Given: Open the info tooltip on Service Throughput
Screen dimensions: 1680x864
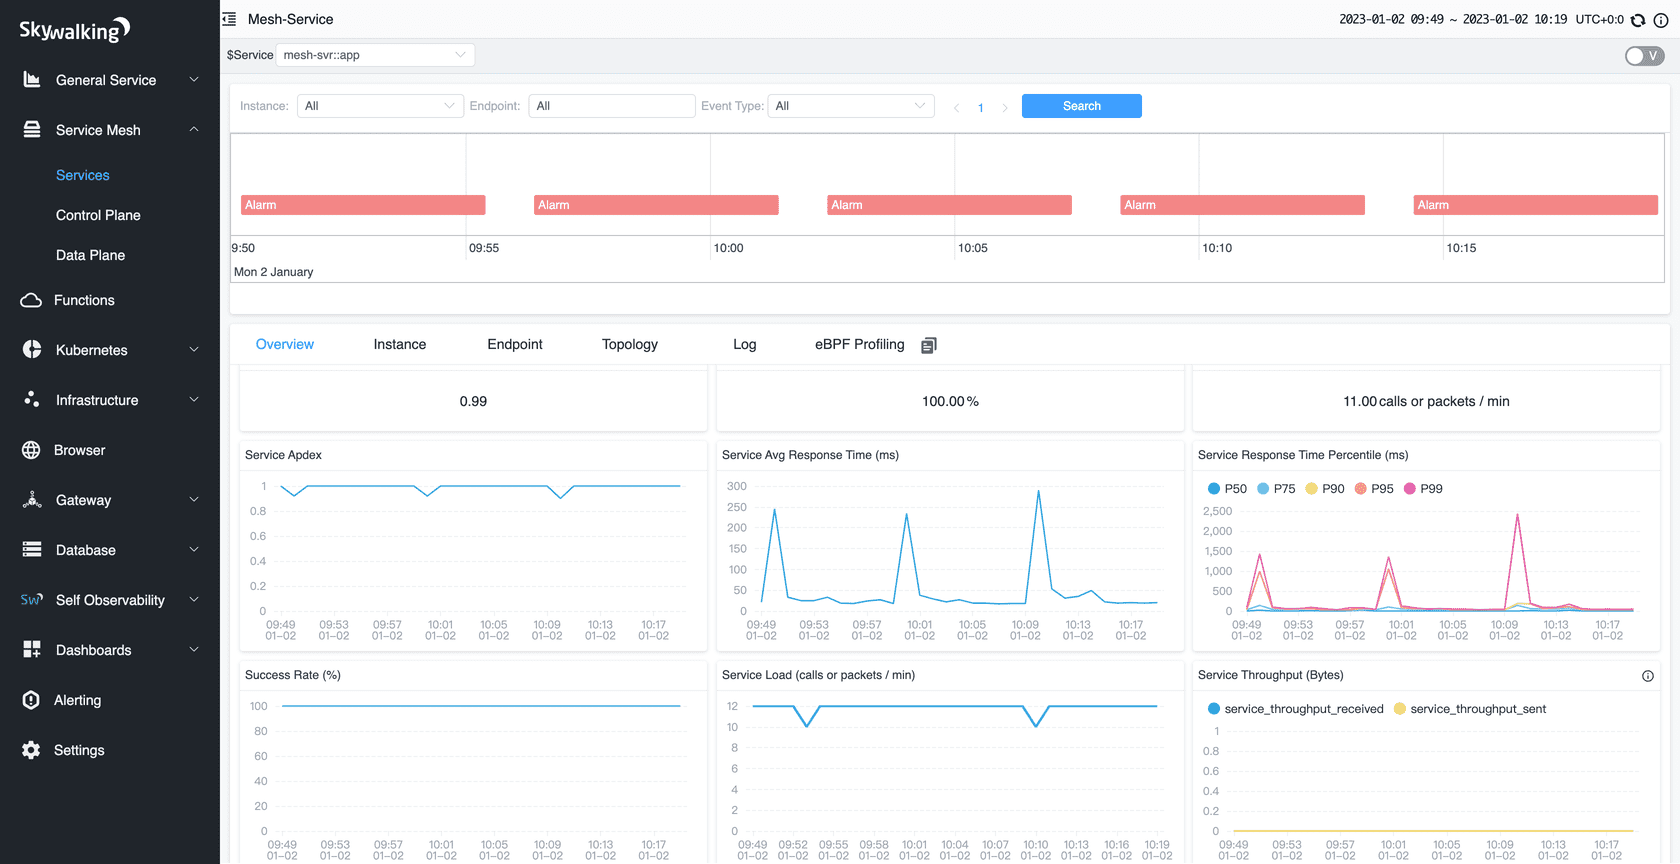Looking at the screenshot, I should pos(1647,676).
